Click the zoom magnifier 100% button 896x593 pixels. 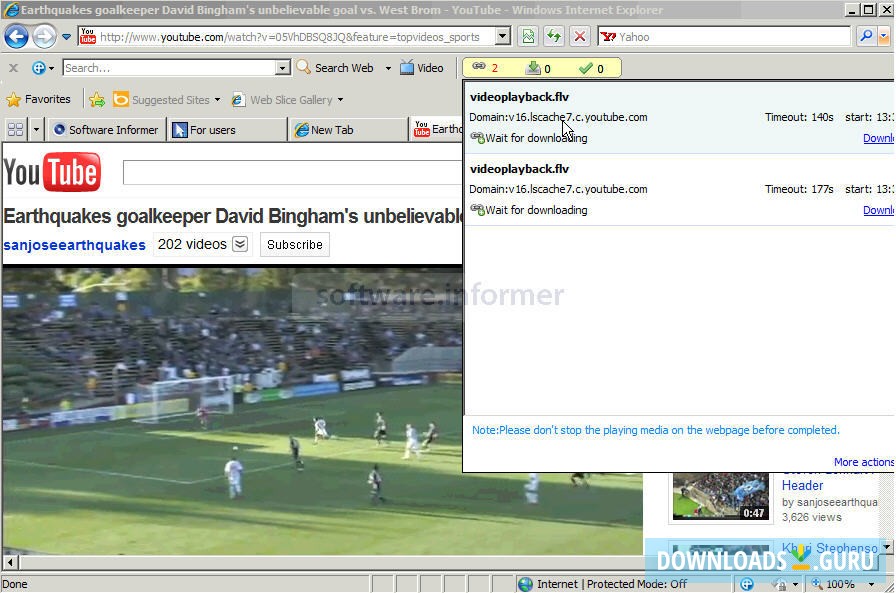[x=834, y=584]
